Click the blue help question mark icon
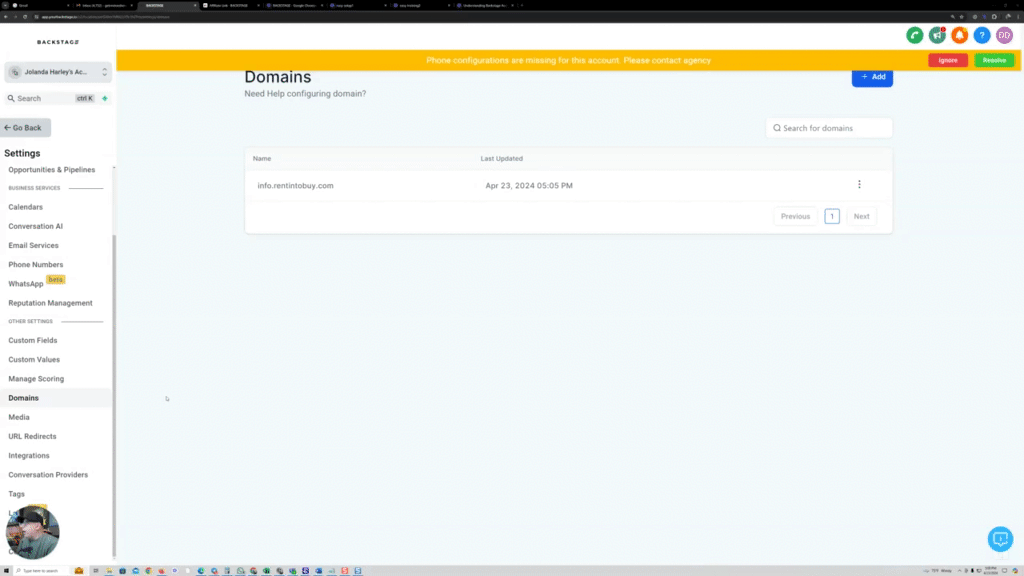The height and width of the screenshot is (576, 1024). coord(981,35)
